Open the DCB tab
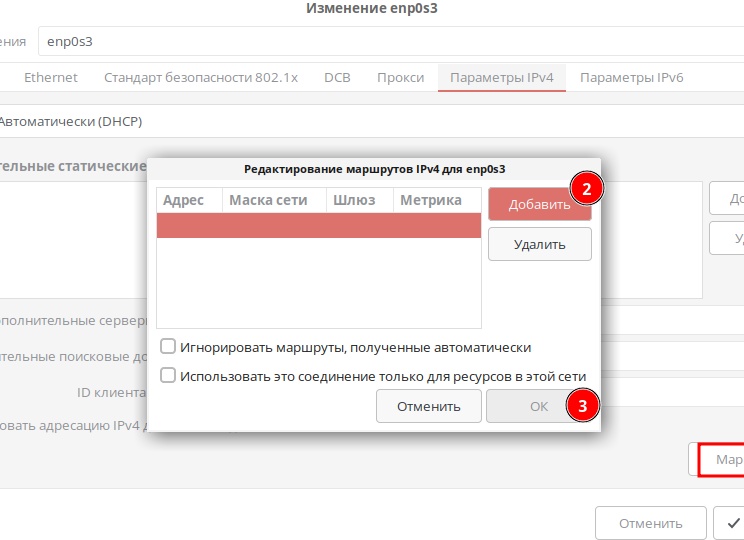 coord(337,77)
